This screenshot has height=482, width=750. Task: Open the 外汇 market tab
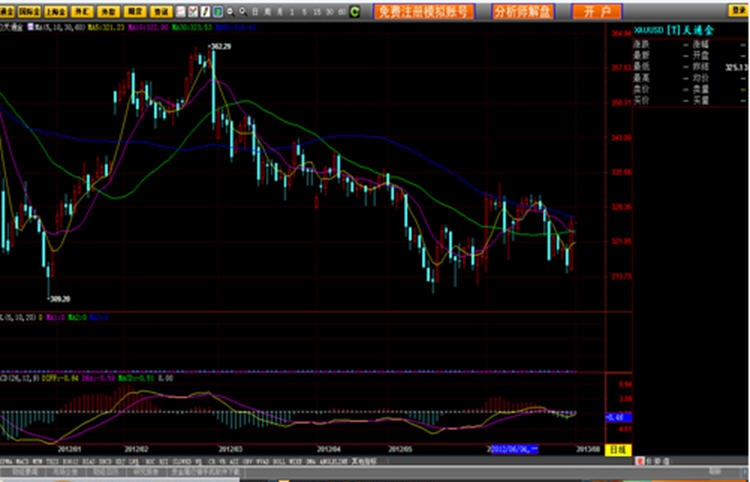click(82, 11)
